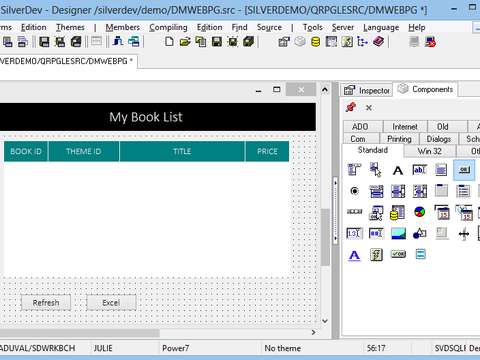Click the Refresh button on the form
The width and height of the screenshot is (480, 360).
coord(46,303)
